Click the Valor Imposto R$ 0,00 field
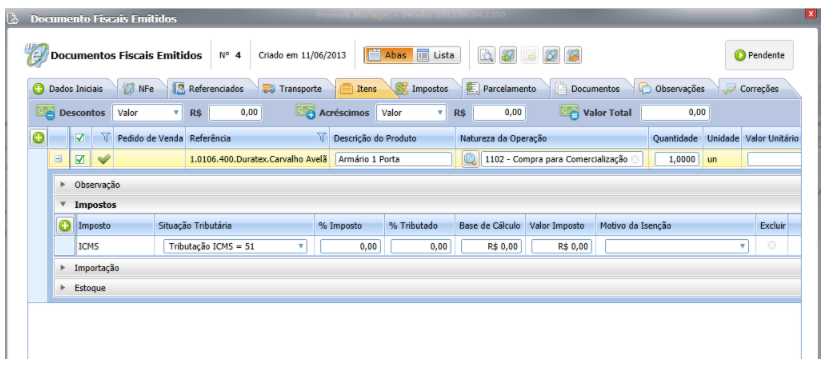Viewport: 825px width, 369px height. point(561,246)
